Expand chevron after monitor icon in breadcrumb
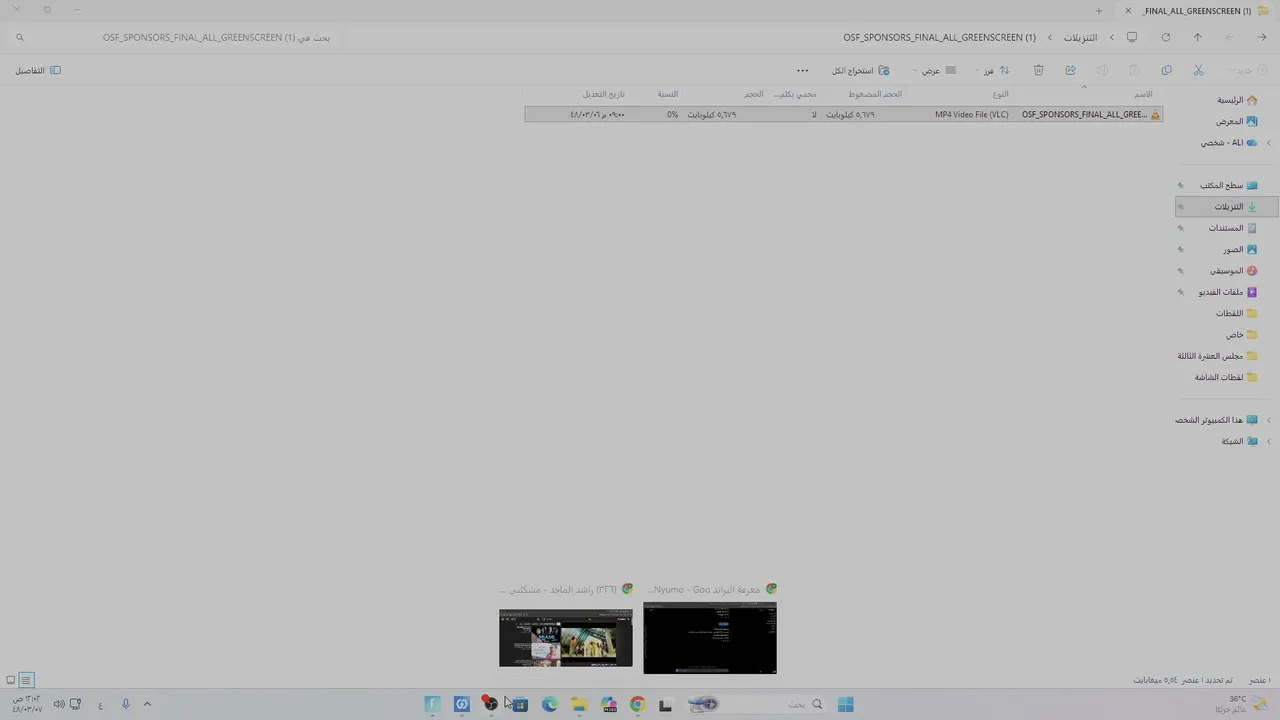The width and height of the screenshot is (1280, 720). click(x=1111, y=37)
